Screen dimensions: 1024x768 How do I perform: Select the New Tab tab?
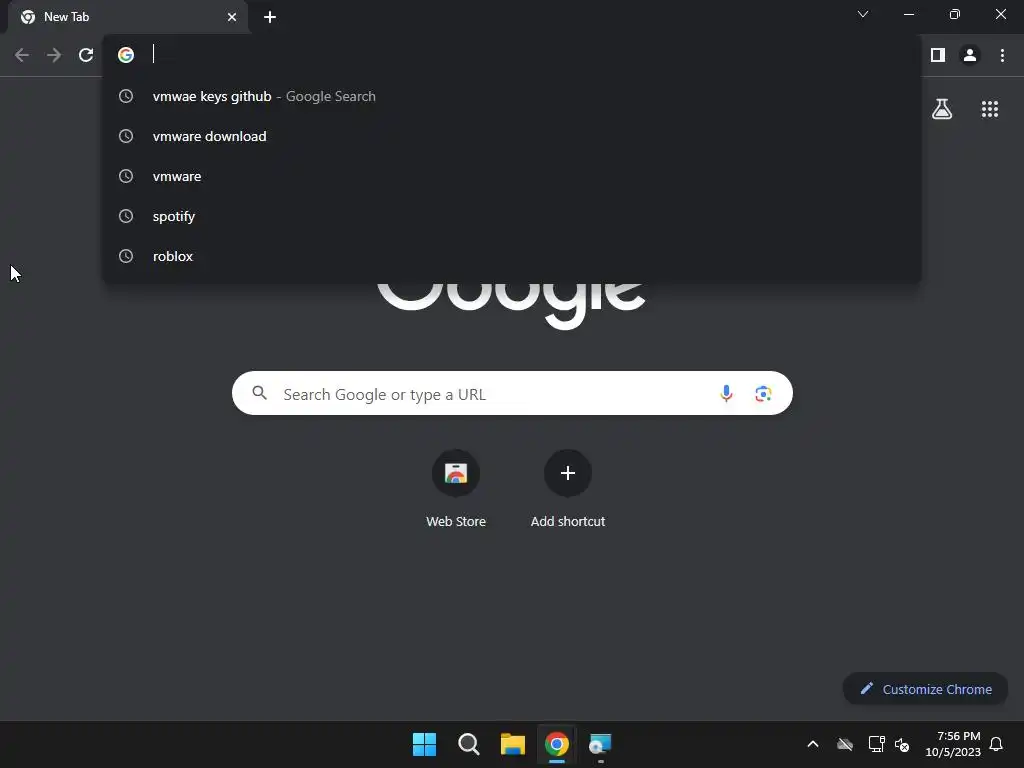click(127, 17)
